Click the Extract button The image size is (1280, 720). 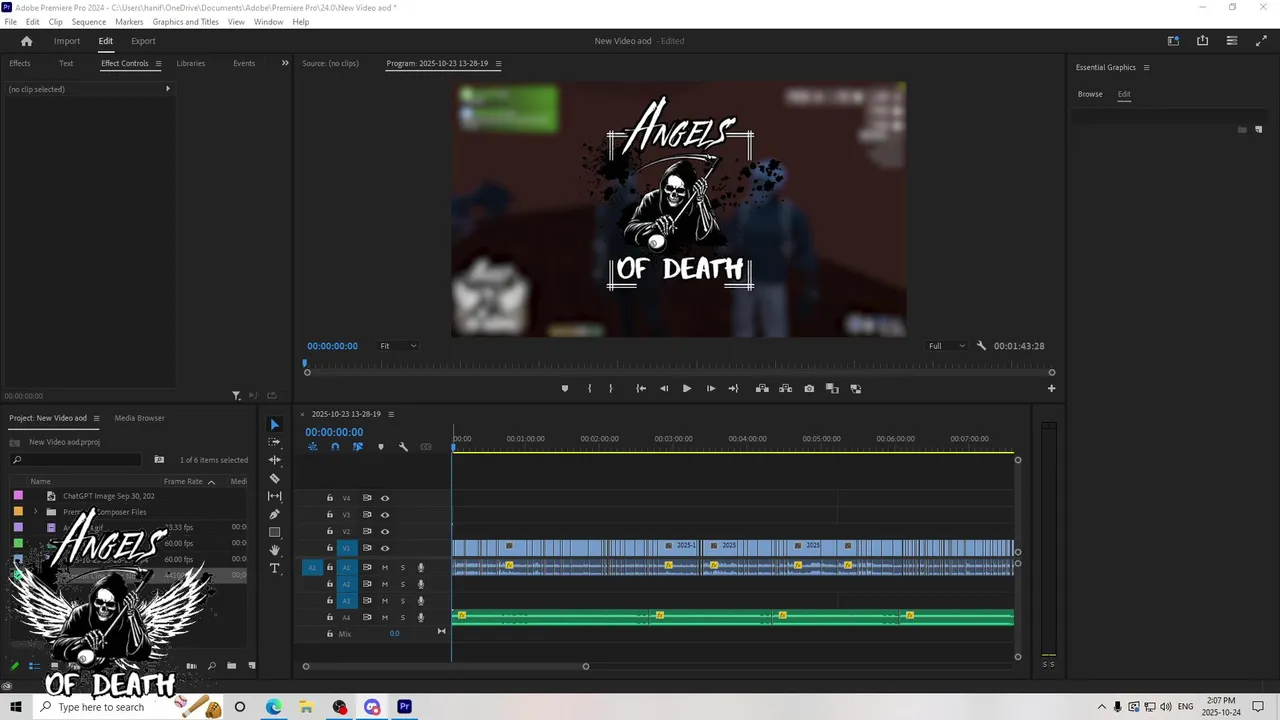click(785, 388)
